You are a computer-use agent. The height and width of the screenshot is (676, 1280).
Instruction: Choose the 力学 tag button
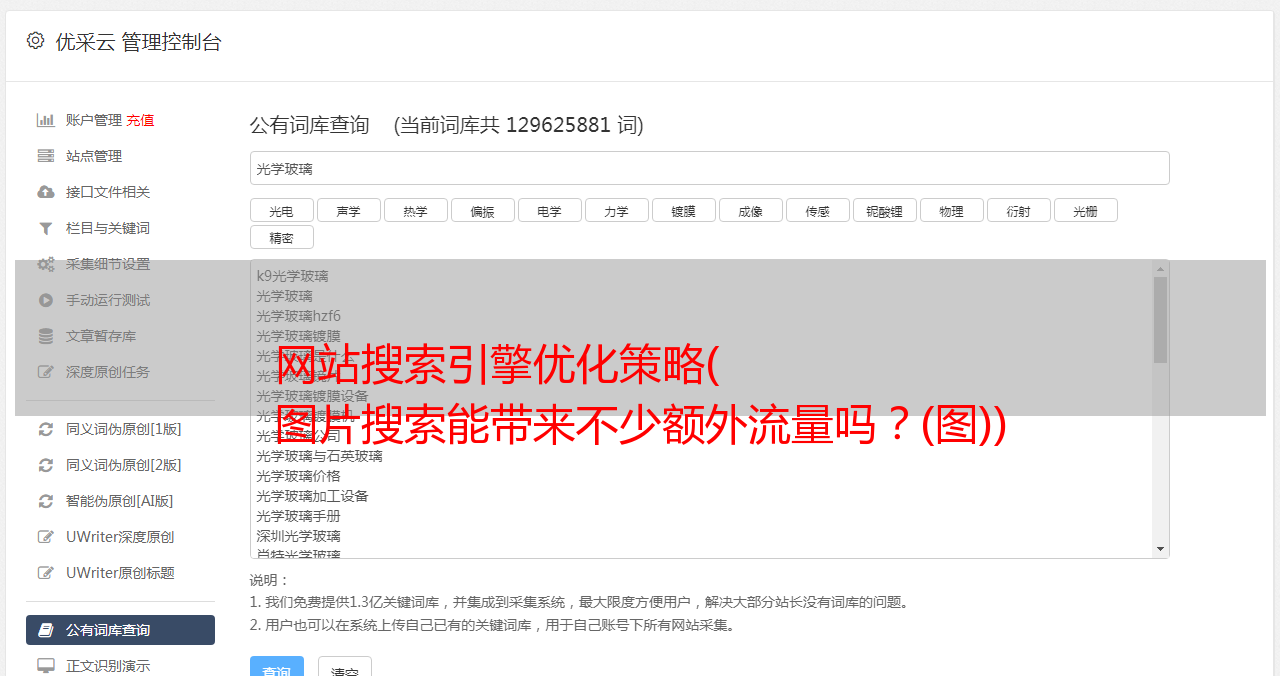(x=616, y=210)
